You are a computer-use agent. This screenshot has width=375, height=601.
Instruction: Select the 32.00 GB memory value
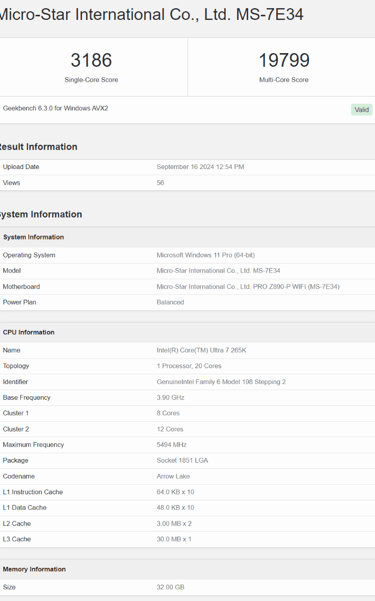coord(171,587)
